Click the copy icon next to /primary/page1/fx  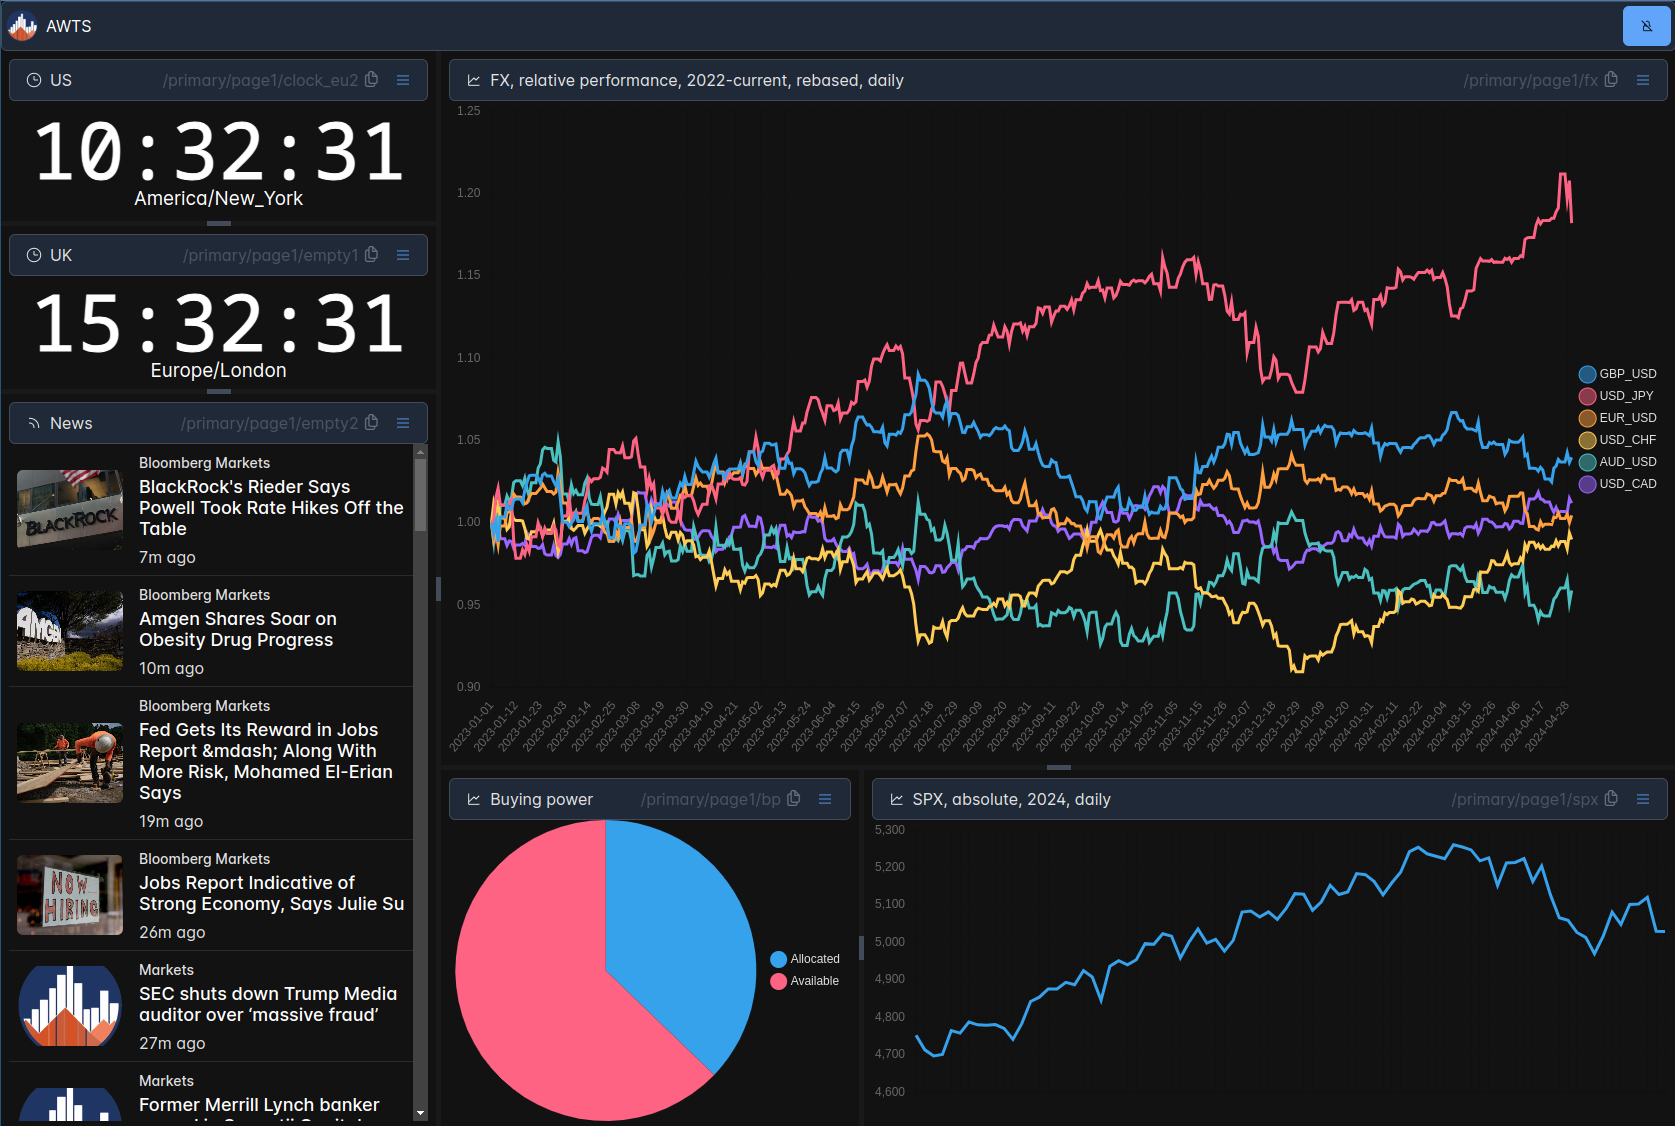1611,80
